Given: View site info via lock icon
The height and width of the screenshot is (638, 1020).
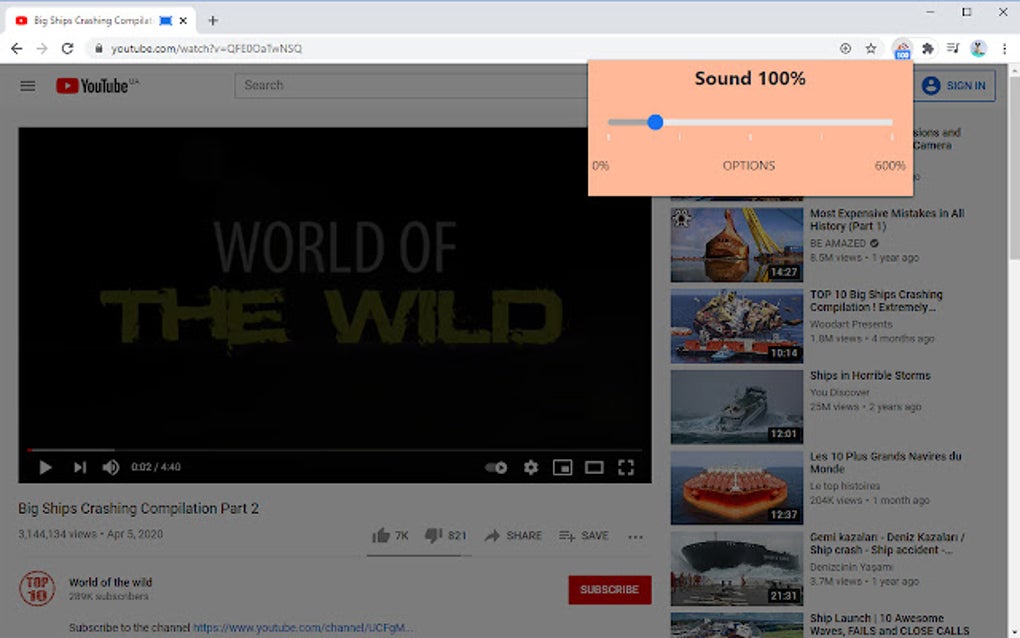Looking at the screenshot, I should [x=99, y=48].
